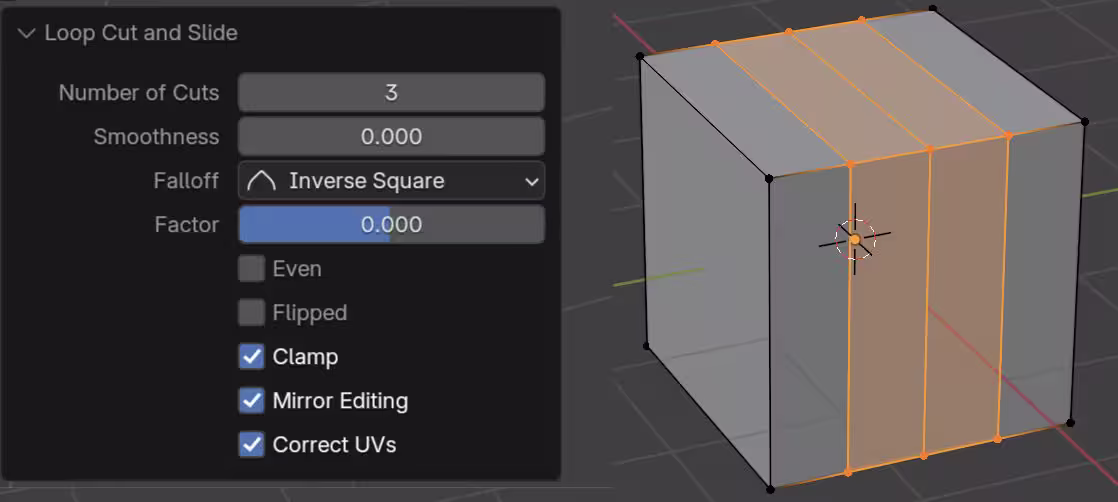Collapse the Loop Cut and Slide panel
This screenshot has height=502, width=1118.
[27, 34]
